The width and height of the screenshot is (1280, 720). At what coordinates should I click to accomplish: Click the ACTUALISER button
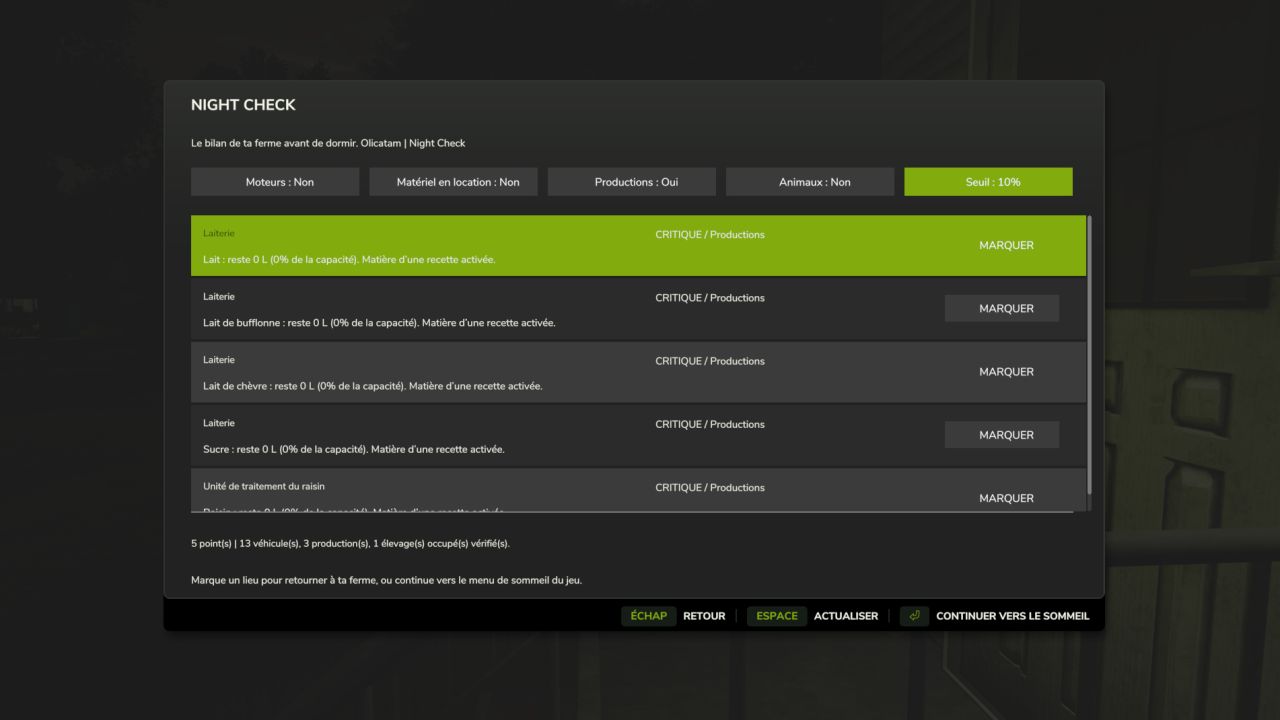846,616
